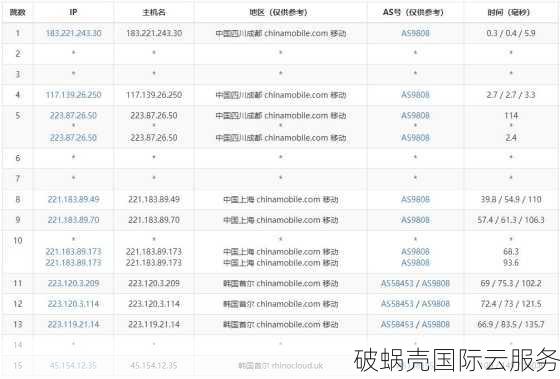
Task: Select the 主机名 column header
Action: click(x=154, y=13)
